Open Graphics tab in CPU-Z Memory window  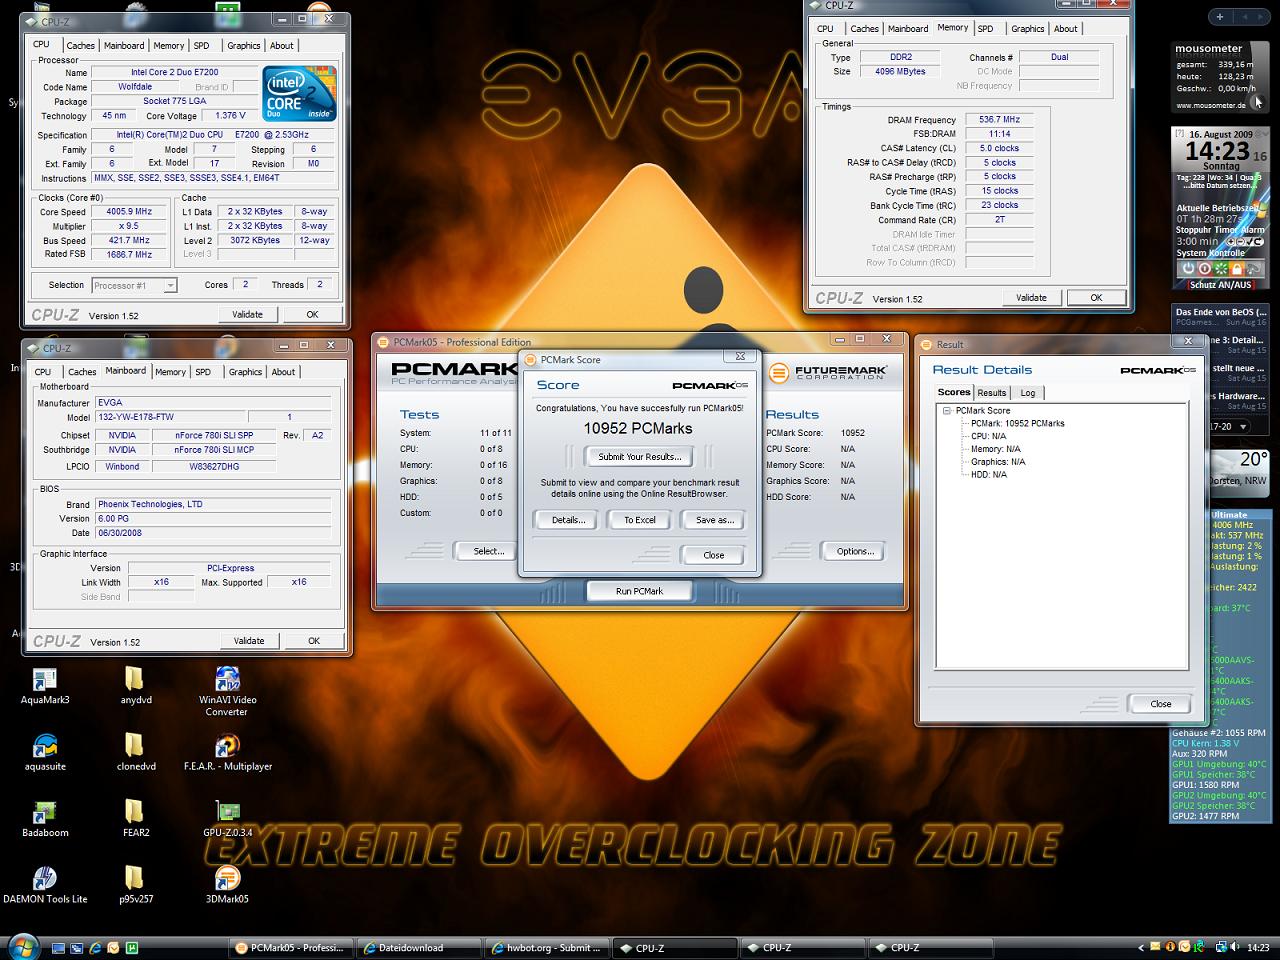click(1027, 29)
